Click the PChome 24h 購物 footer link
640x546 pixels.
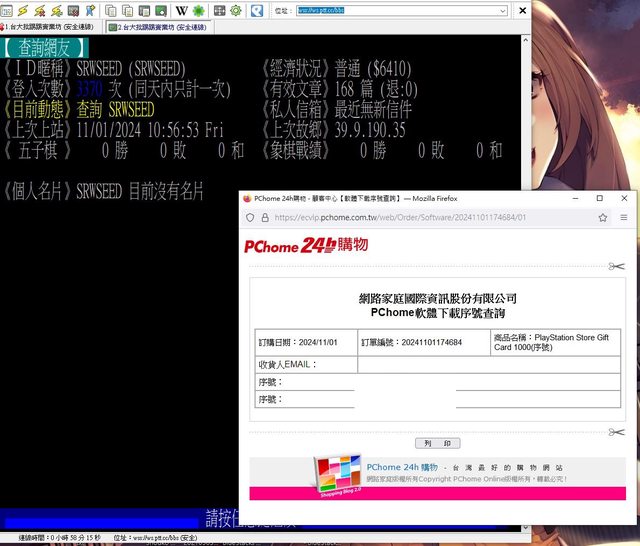(401, 467)
